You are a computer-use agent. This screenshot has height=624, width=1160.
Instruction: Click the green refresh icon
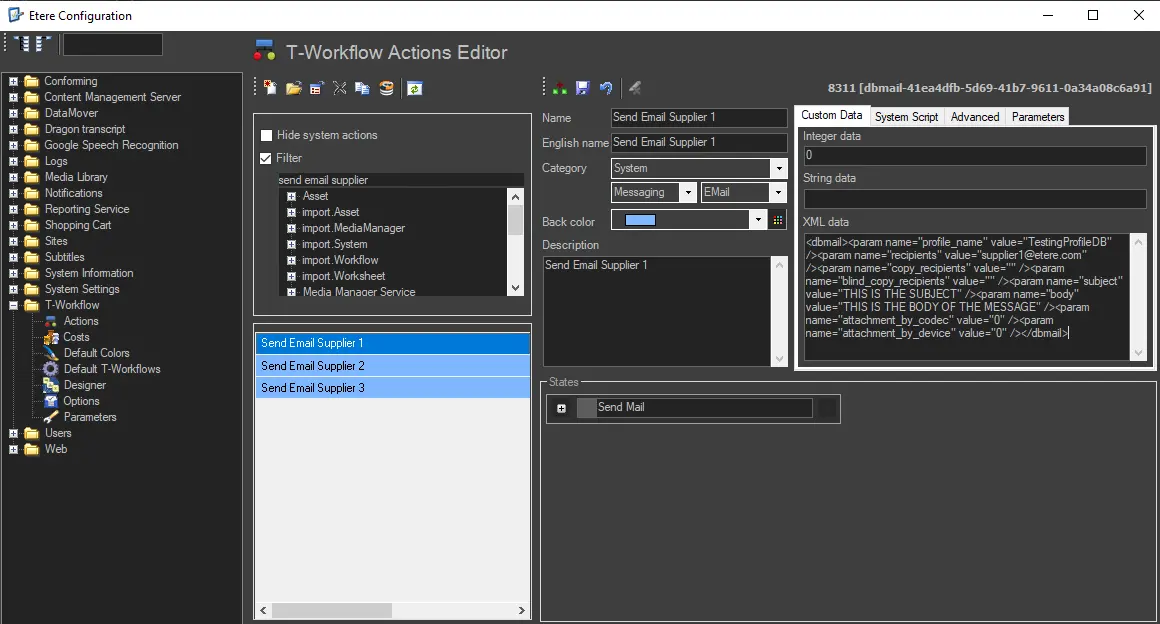[x=414, y=88]
